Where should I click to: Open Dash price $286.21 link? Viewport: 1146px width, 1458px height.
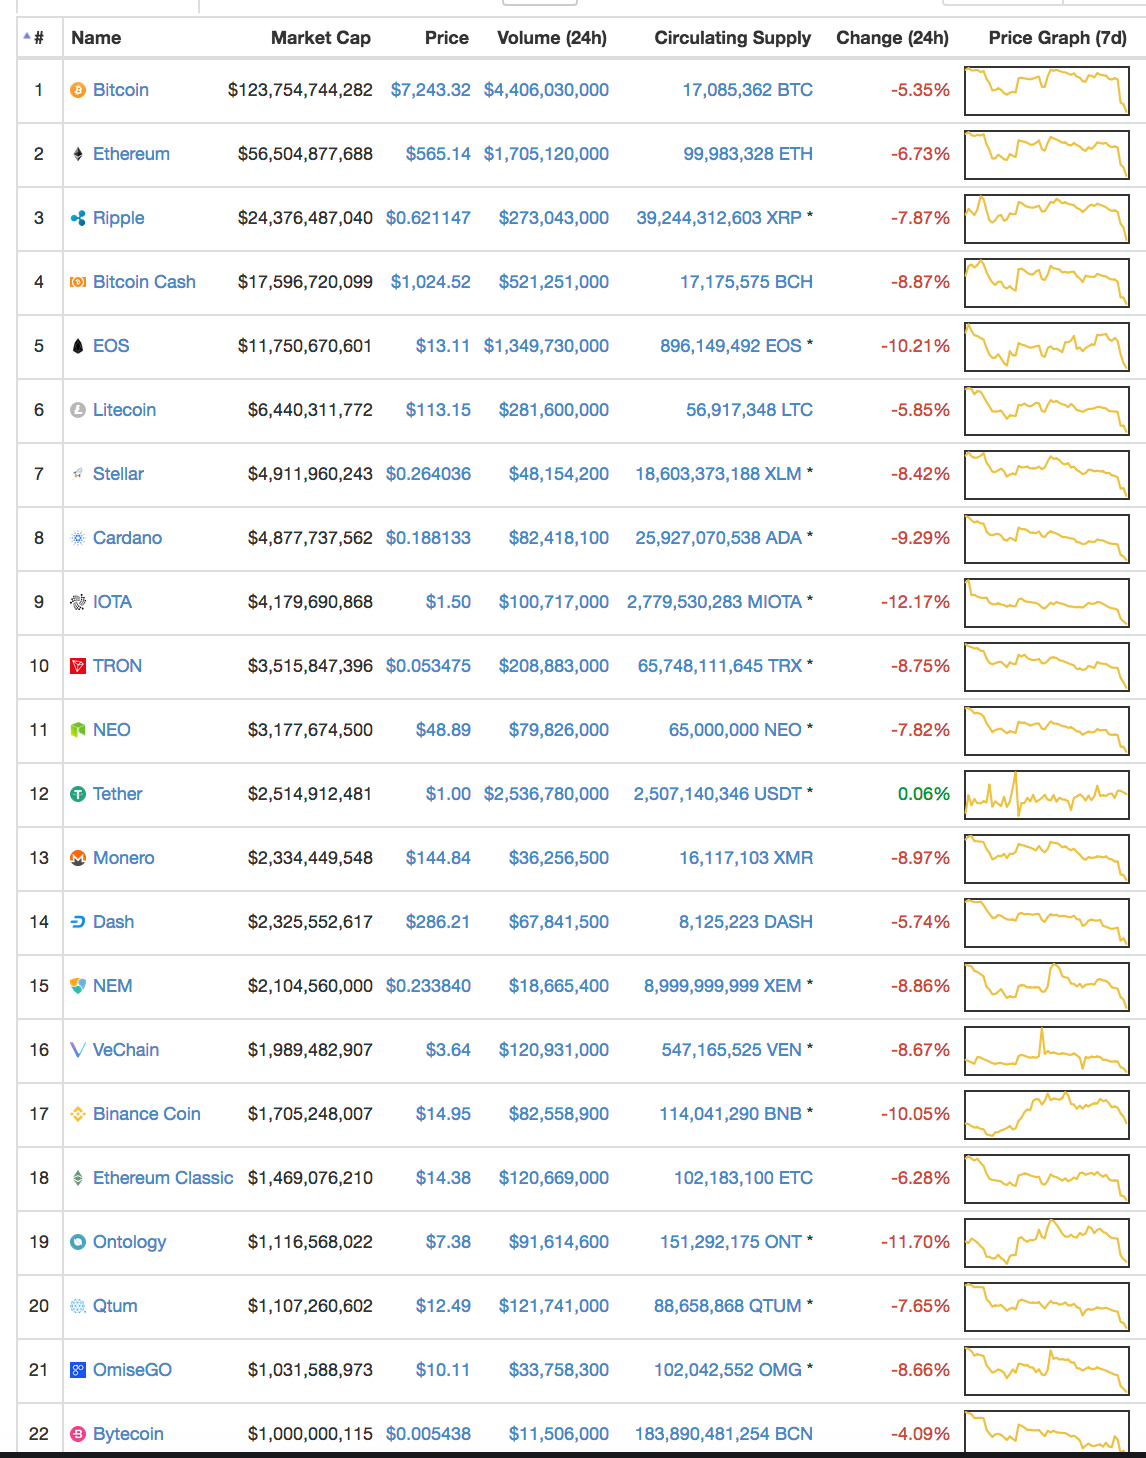pyautogui.click(x=438, y=922)
